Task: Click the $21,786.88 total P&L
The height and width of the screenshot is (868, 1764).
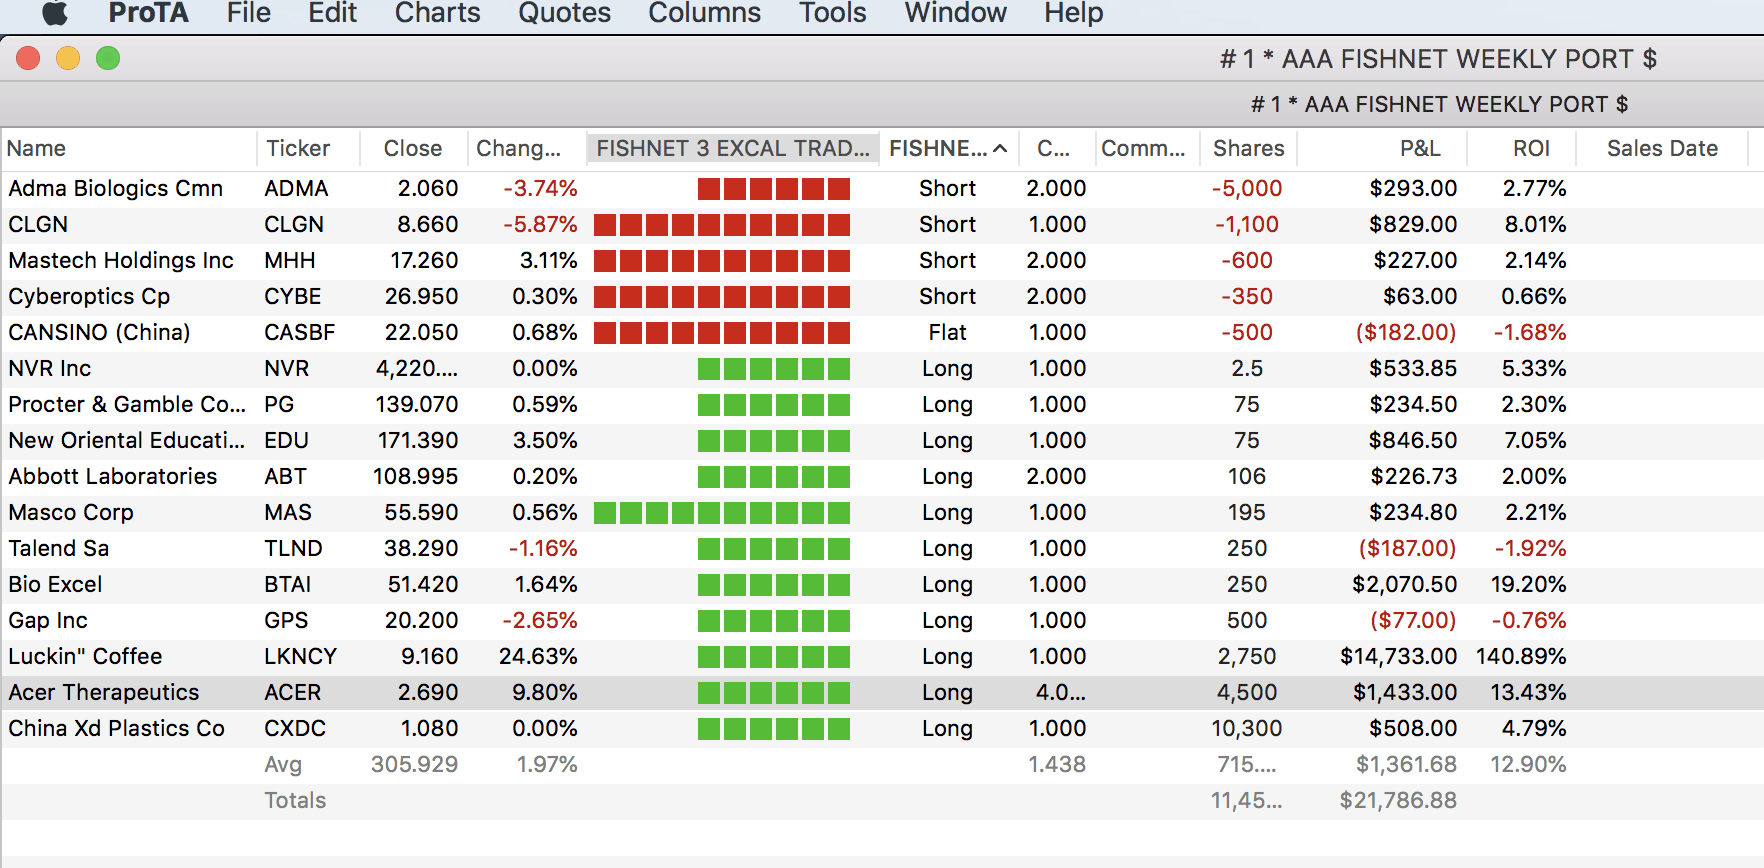Action: coord(1398,800)
